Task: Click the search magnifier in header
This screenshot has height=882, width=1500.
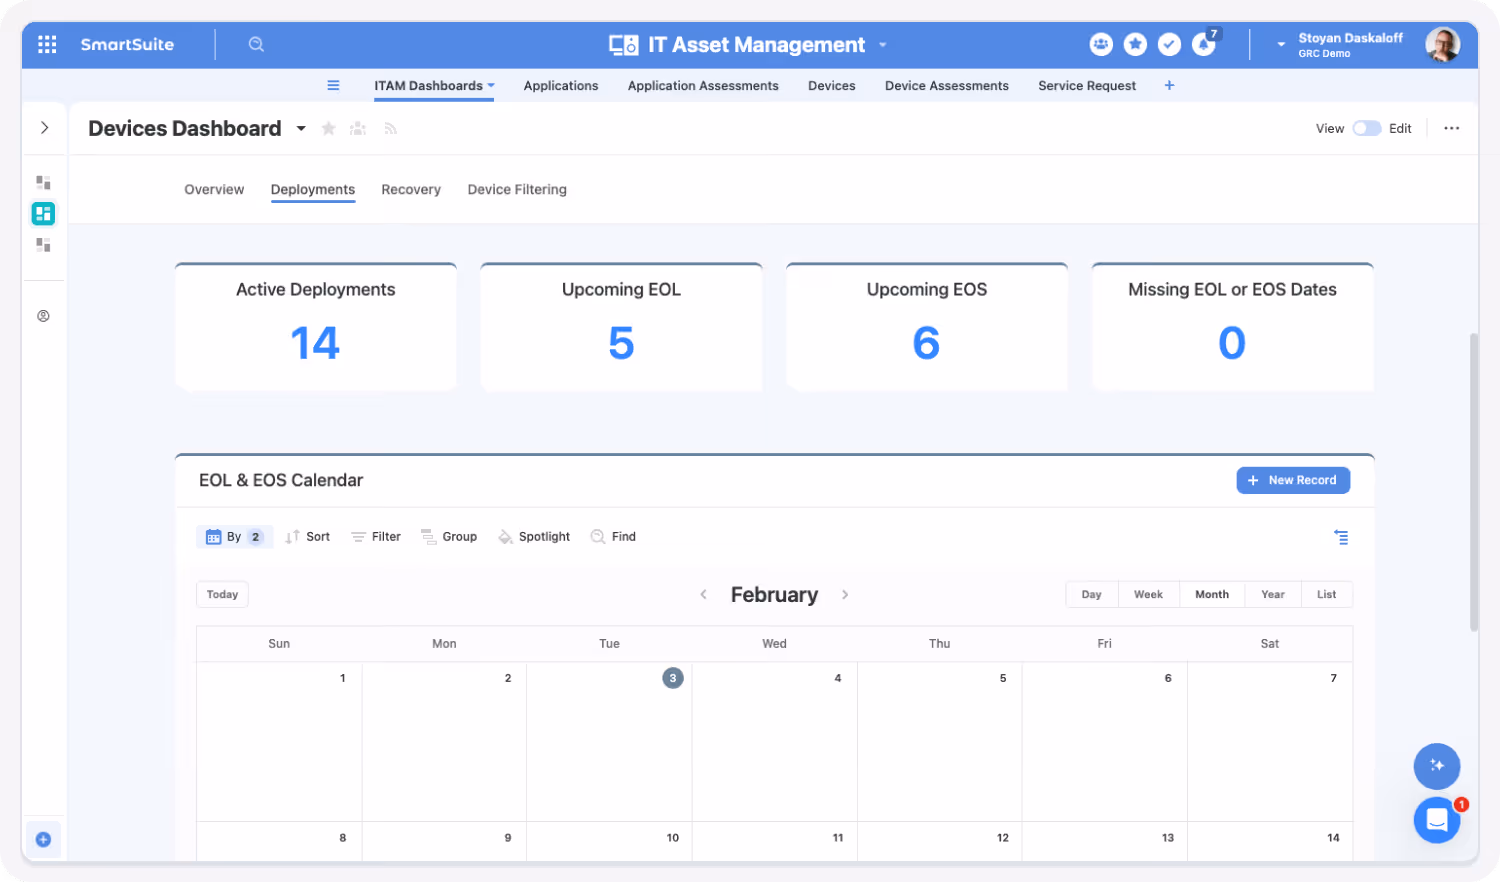Action: coord(256,44)
